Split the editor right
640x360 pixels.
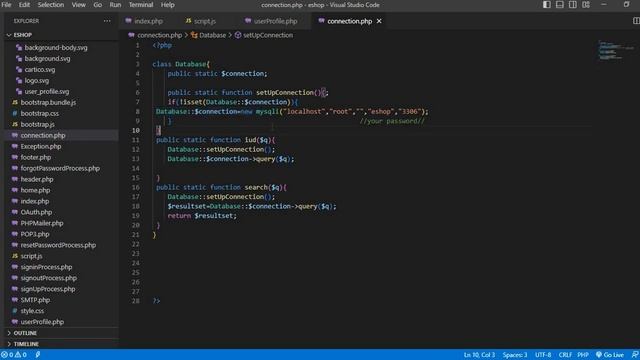point(636,21)
